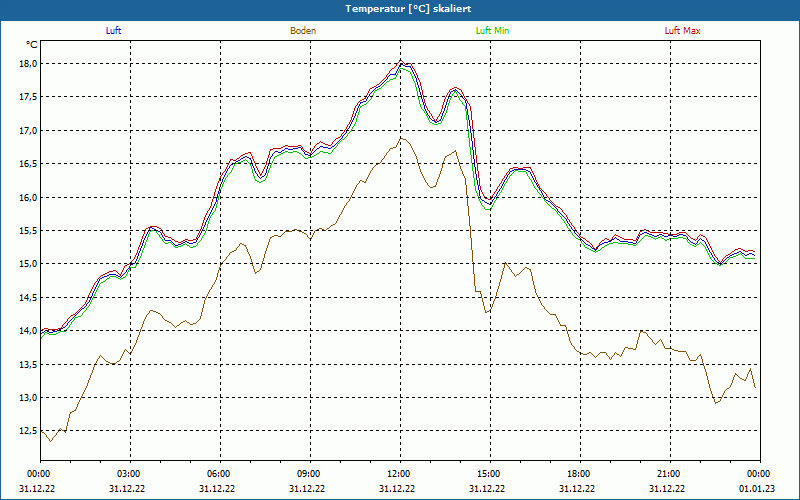Click the '14,5' y-axis value
Image resolution: width=800 pixels, height=500 pixels.
[x=28, y=297]
